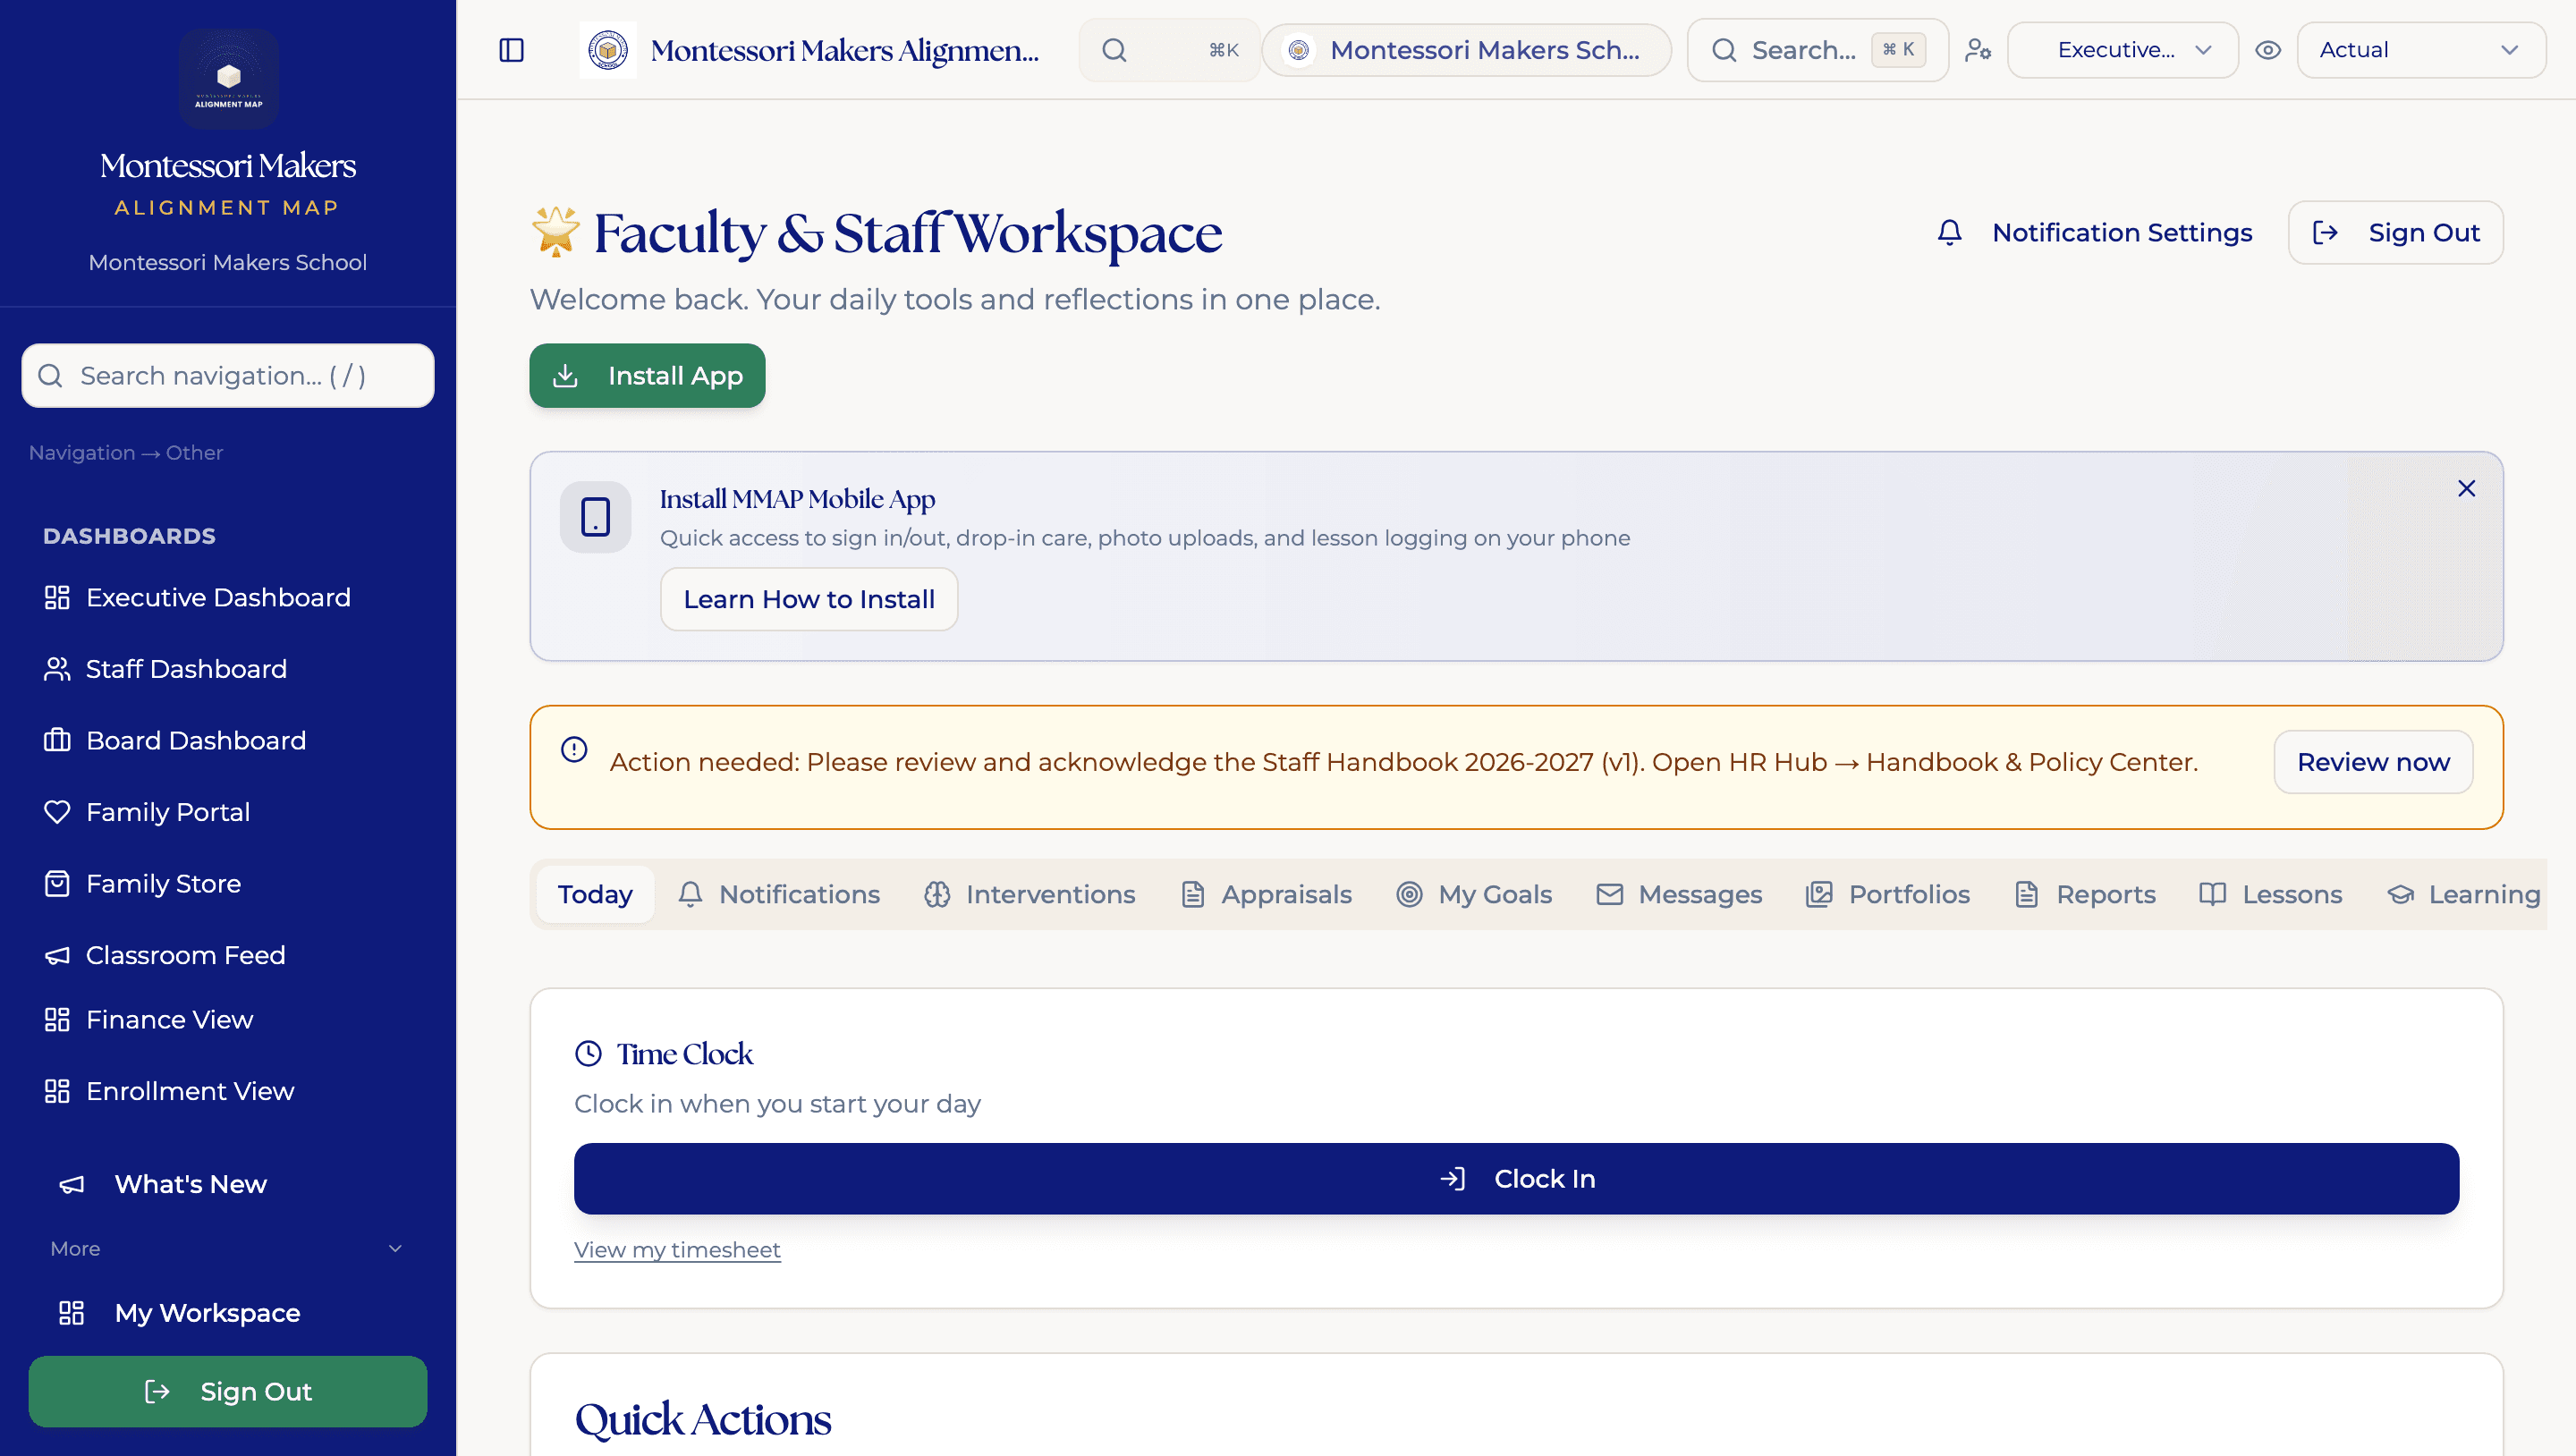This screenshot has height=1456, width=2576.
Task: Open Finance View in sidebar
Action: [228, 1020]
